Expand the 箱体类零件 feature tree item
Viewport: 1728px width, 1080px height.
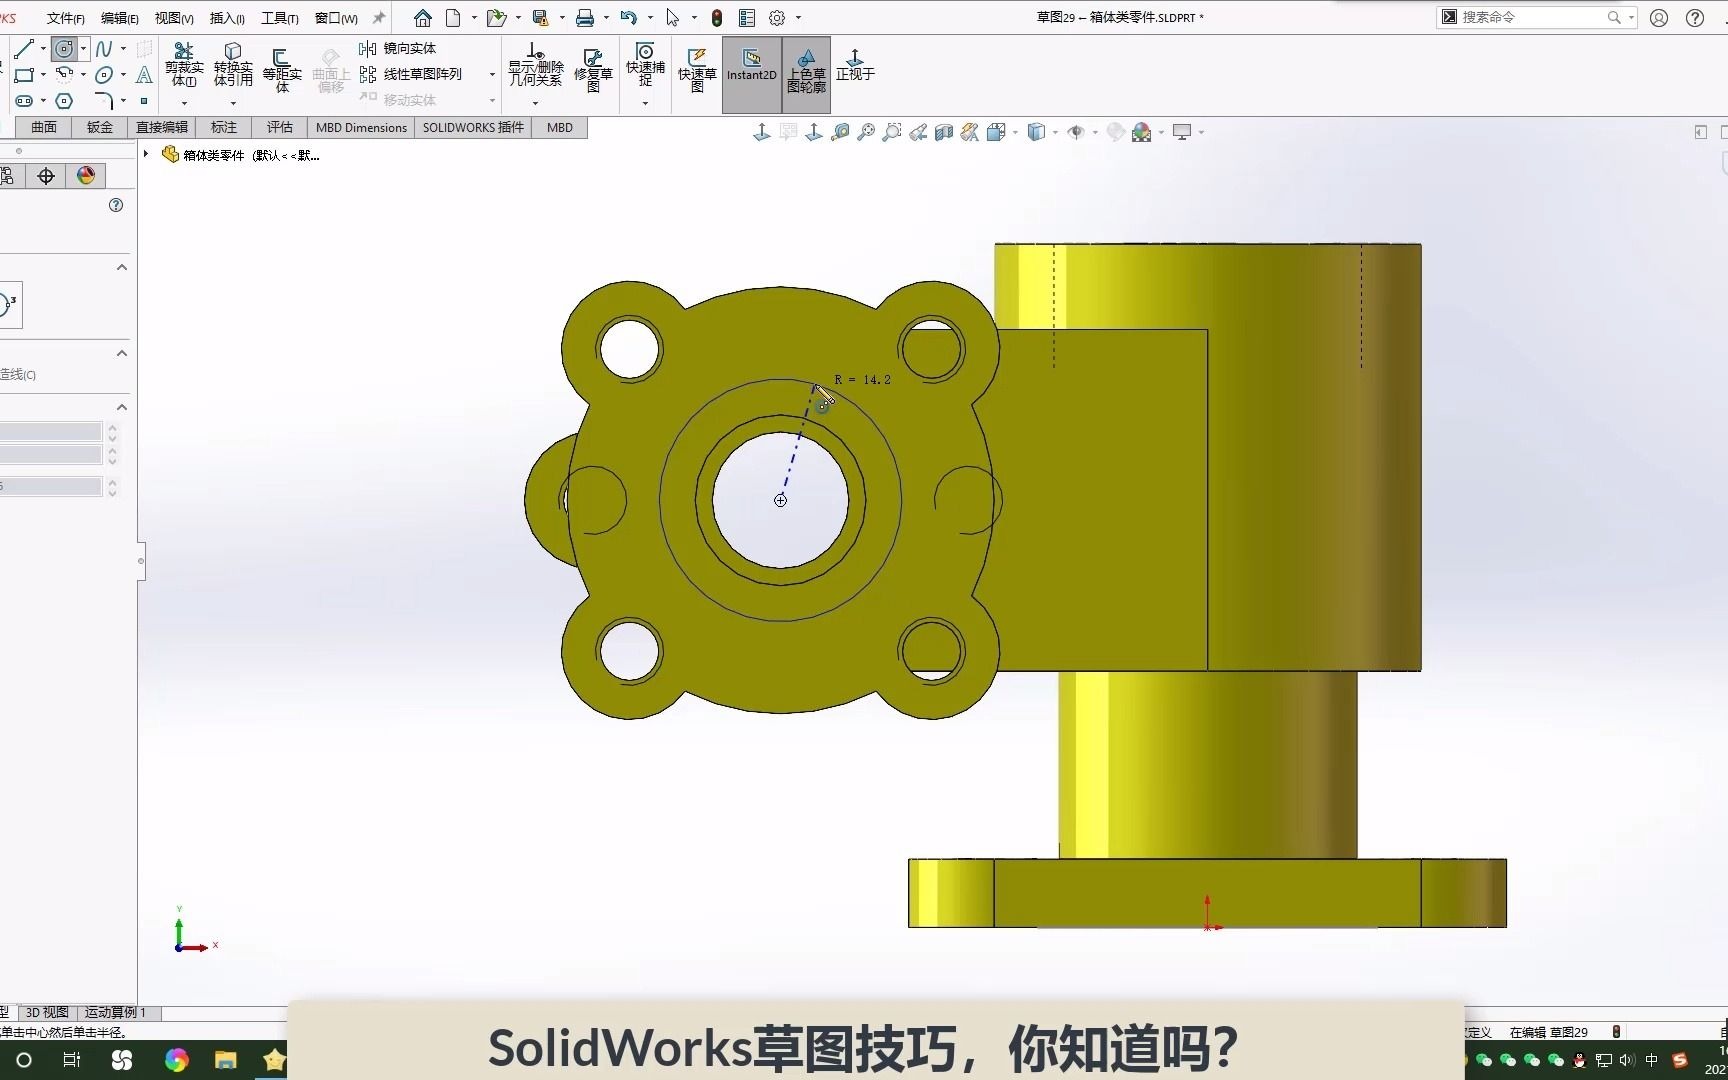coord(146,153)
